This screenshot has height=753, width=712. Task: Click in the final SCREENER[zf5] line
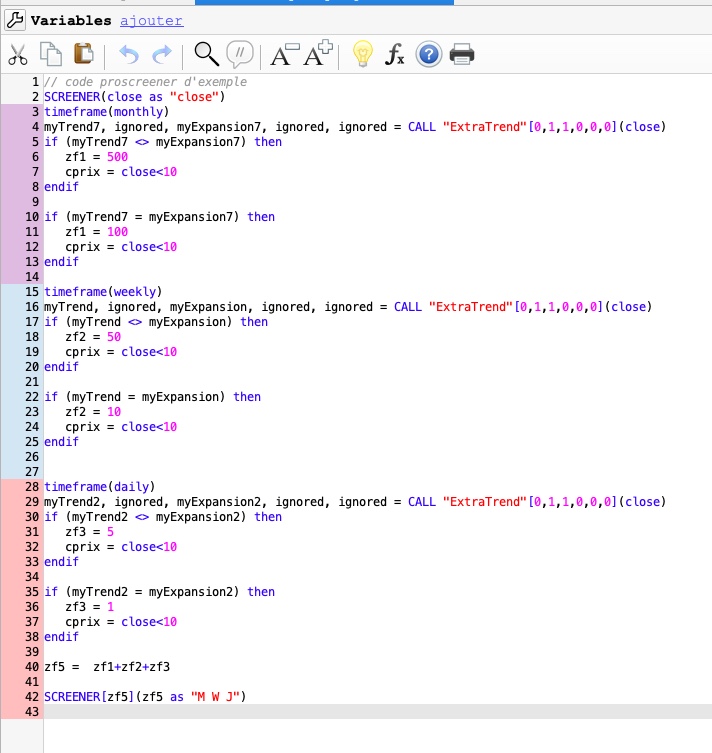pyautogui.click(x=145, y=696)
